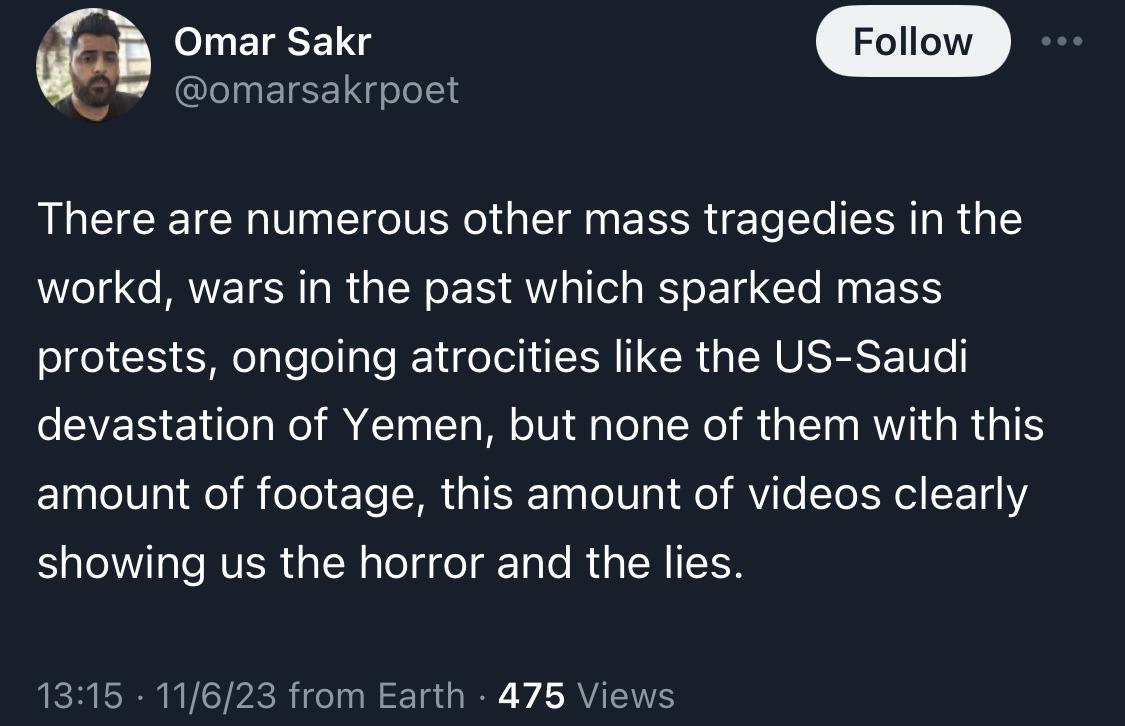Click the 'Views' label text

626,694
